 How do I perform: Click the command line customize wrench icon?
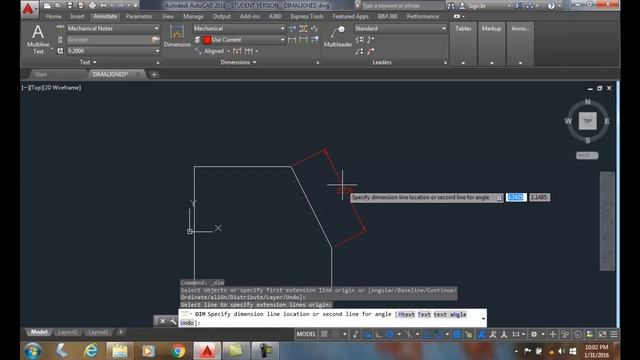[173, 321]
